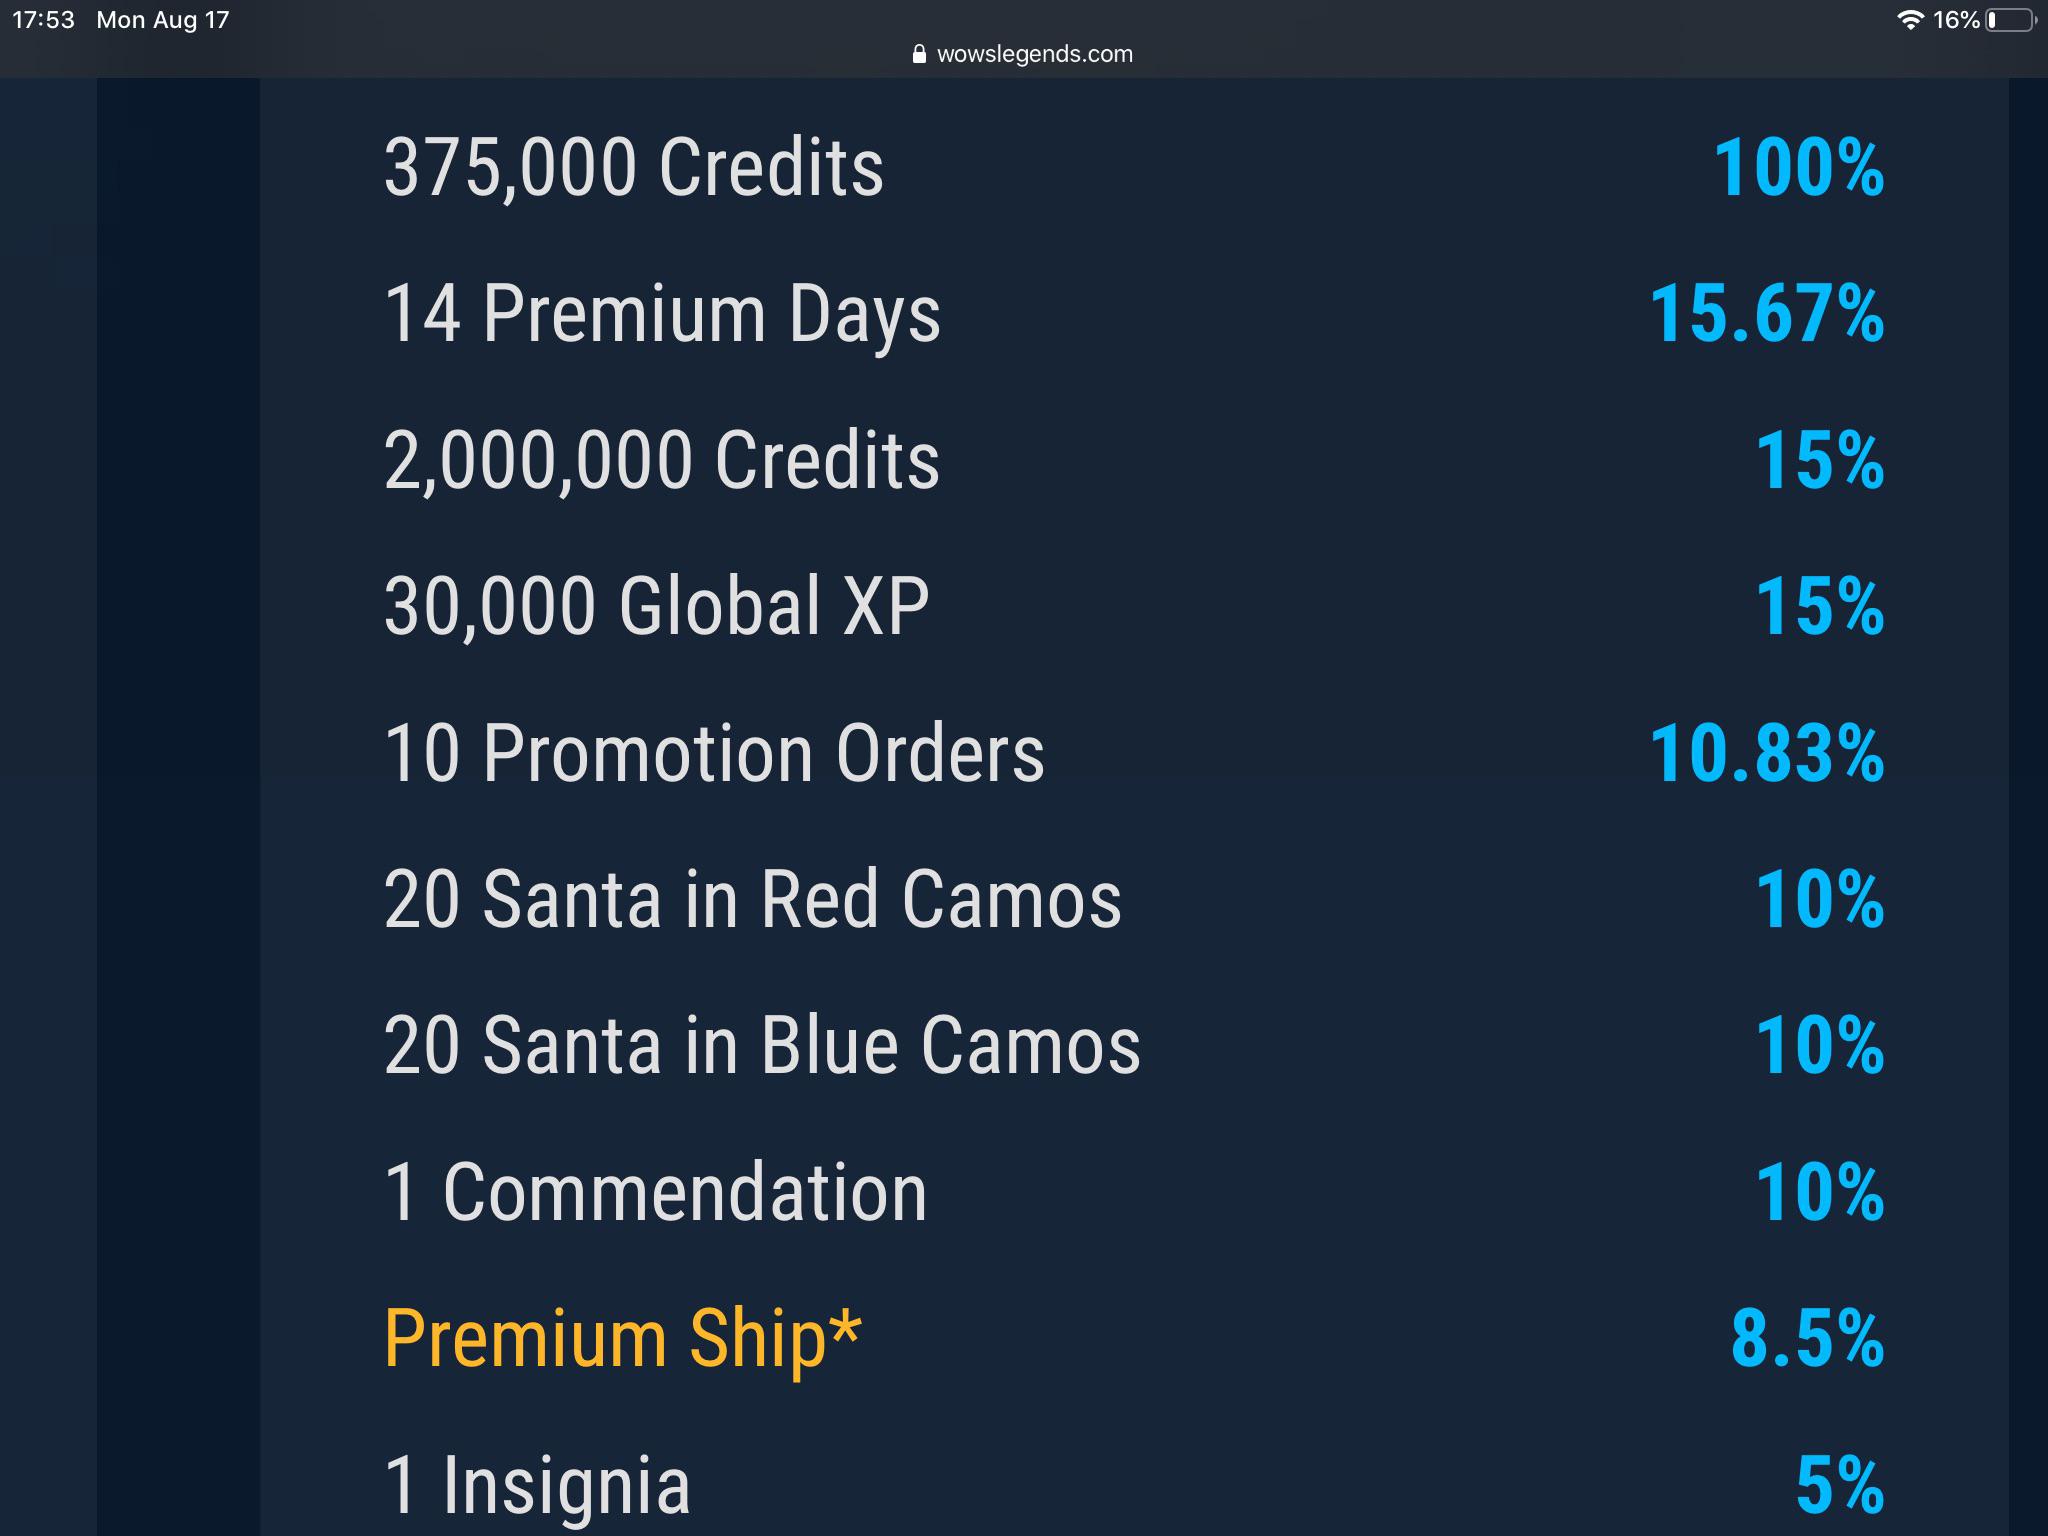This screenshot has height=1536, width=2048.
Task: Click the 2,000,000 Credits row
Action: pos(662,460)
